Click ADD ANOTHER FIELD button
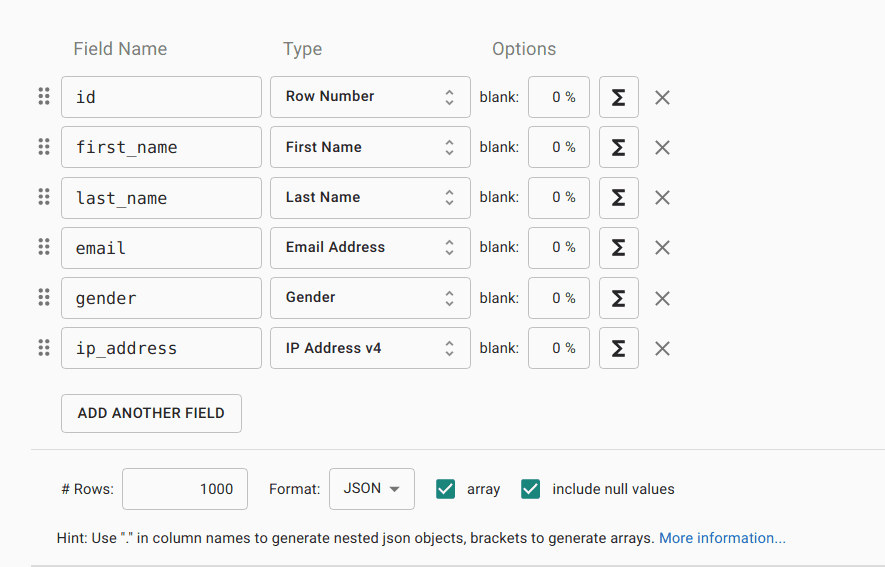This screenshot has width=885, height=567. (x=151, y=413)
